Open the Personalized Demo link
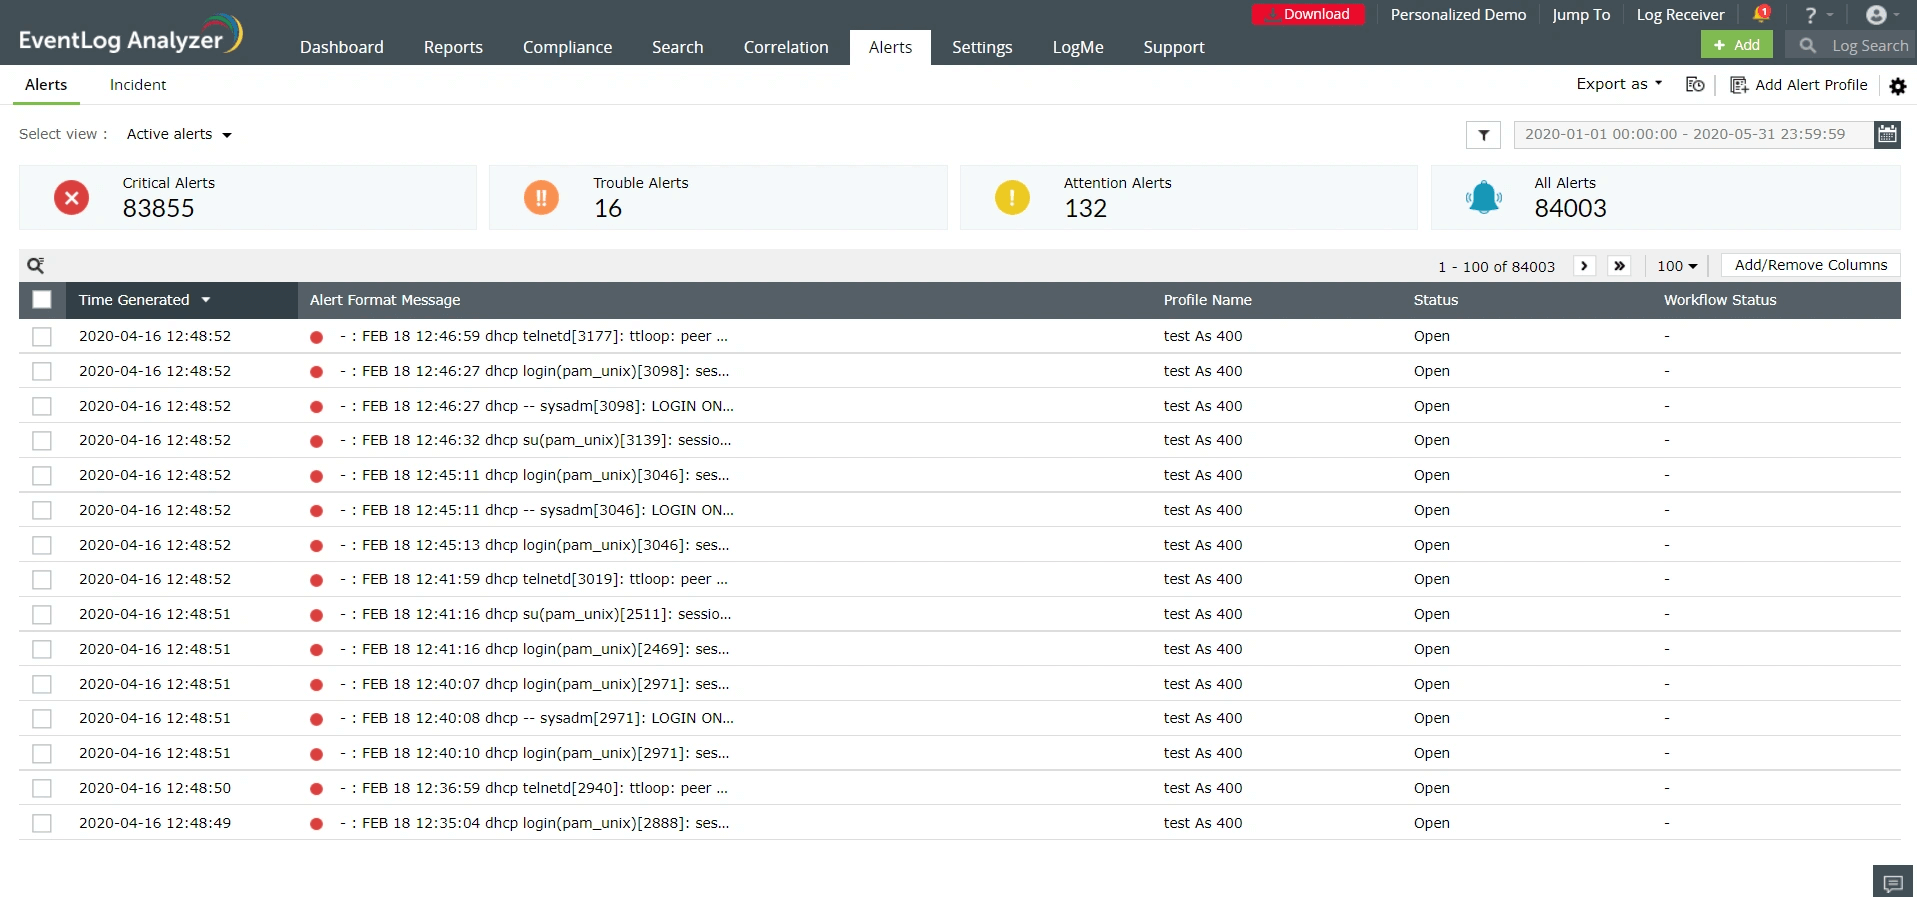 [1458, 15]
